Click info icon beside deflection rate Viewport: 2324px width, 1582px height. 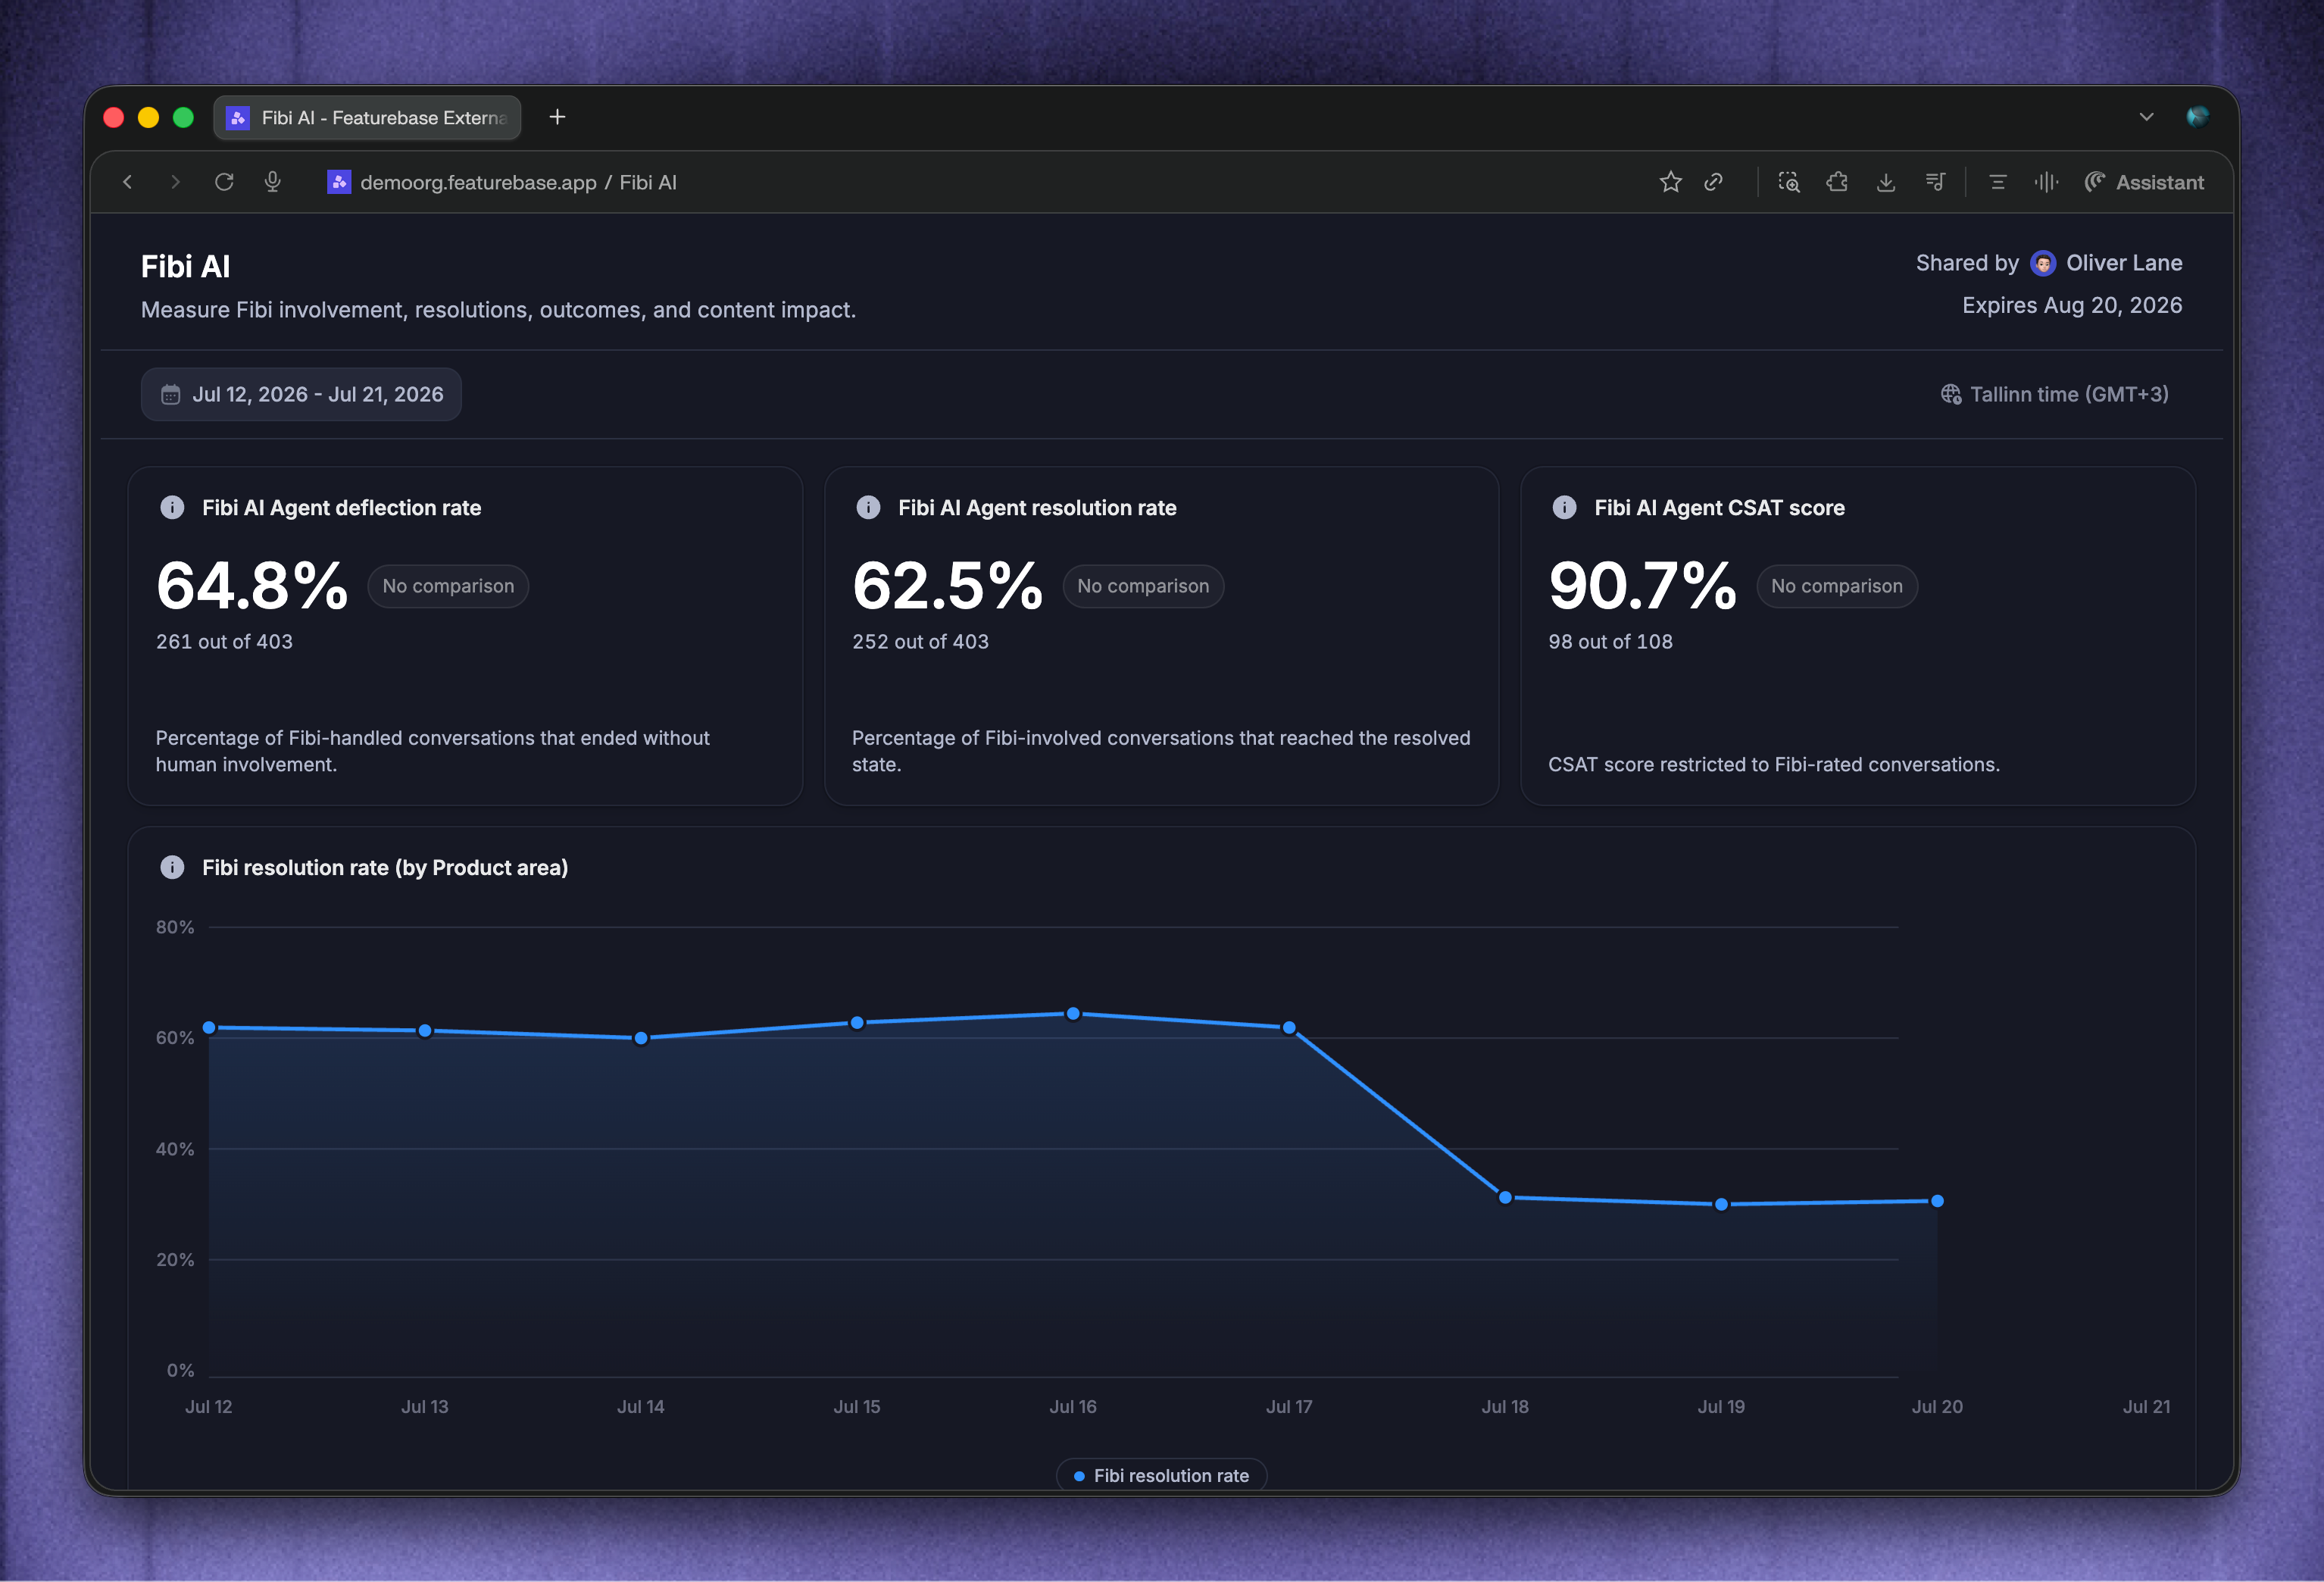pyautogui.click(x=172, y=508)
